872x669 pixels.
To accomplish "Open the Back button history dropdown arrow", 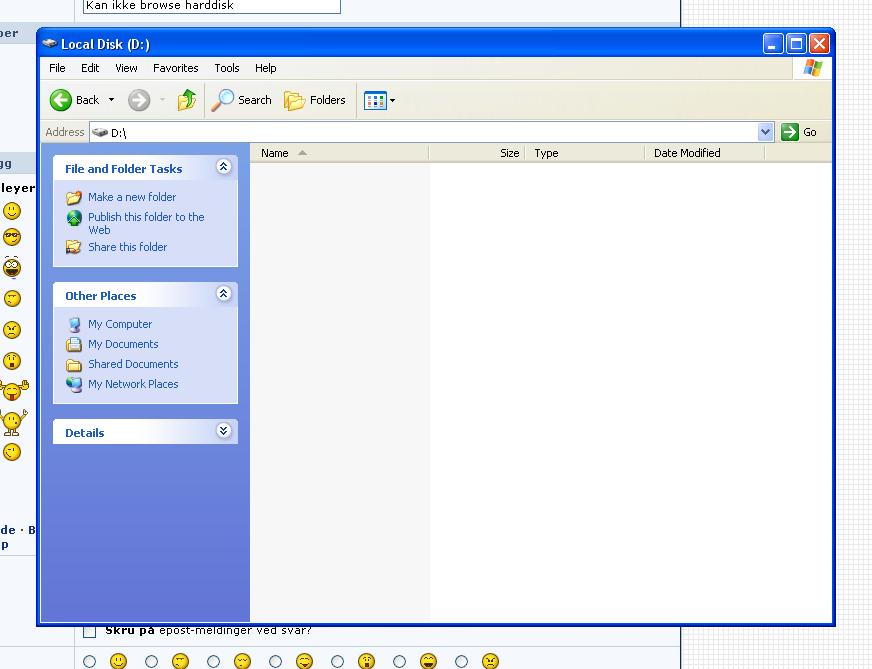I will coord(111,100).
